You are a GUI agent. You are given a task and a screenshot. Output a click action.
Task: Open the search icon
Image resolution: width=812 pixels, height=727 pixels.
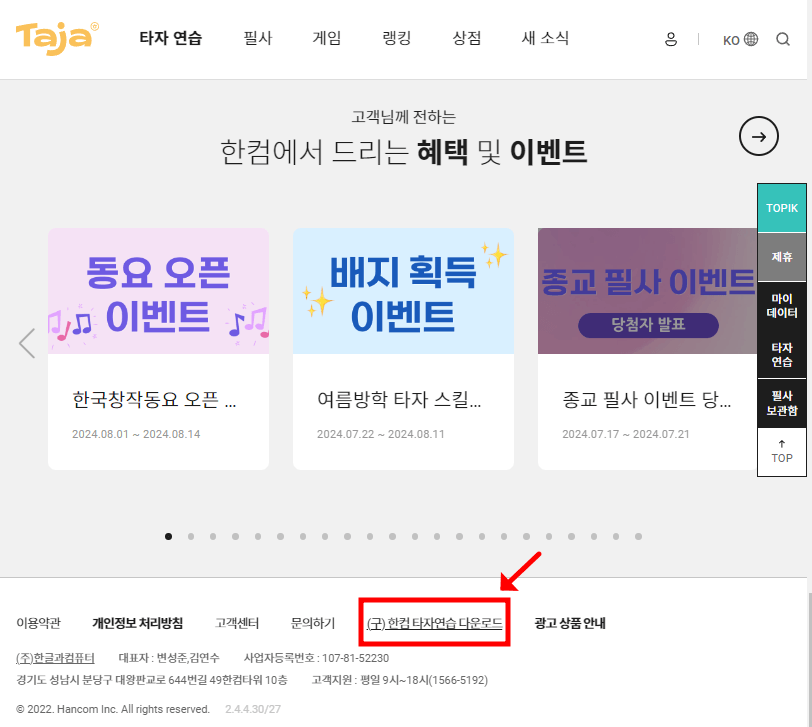pyautogui.click(x=783, y=38)
